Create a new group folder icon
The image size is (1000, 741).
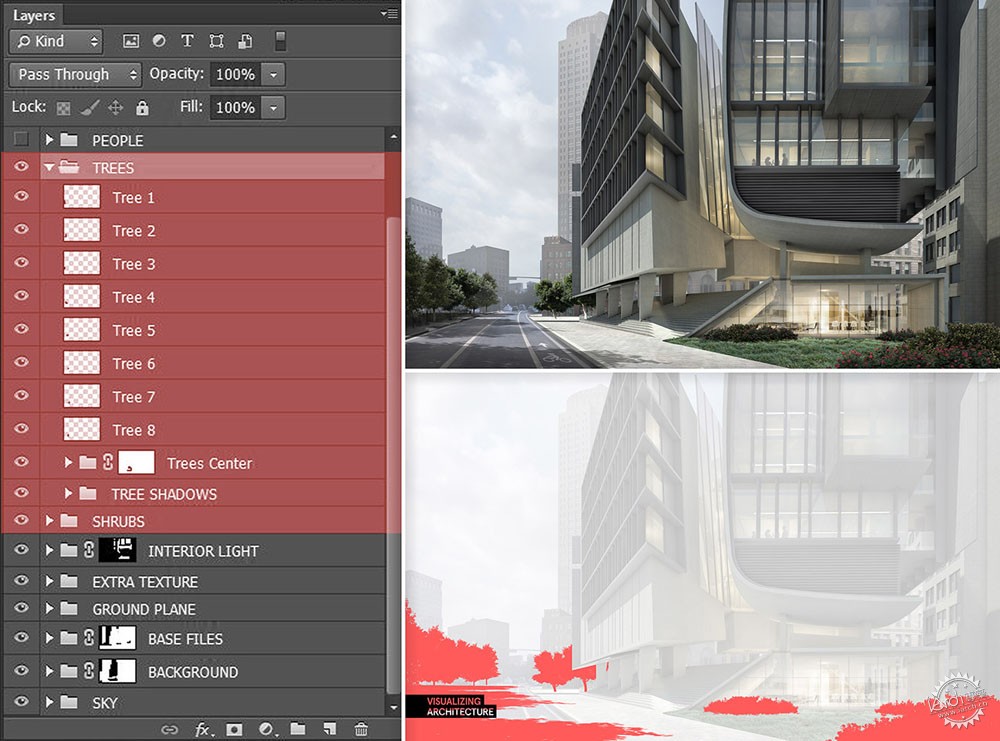click(x=298, y=729)
